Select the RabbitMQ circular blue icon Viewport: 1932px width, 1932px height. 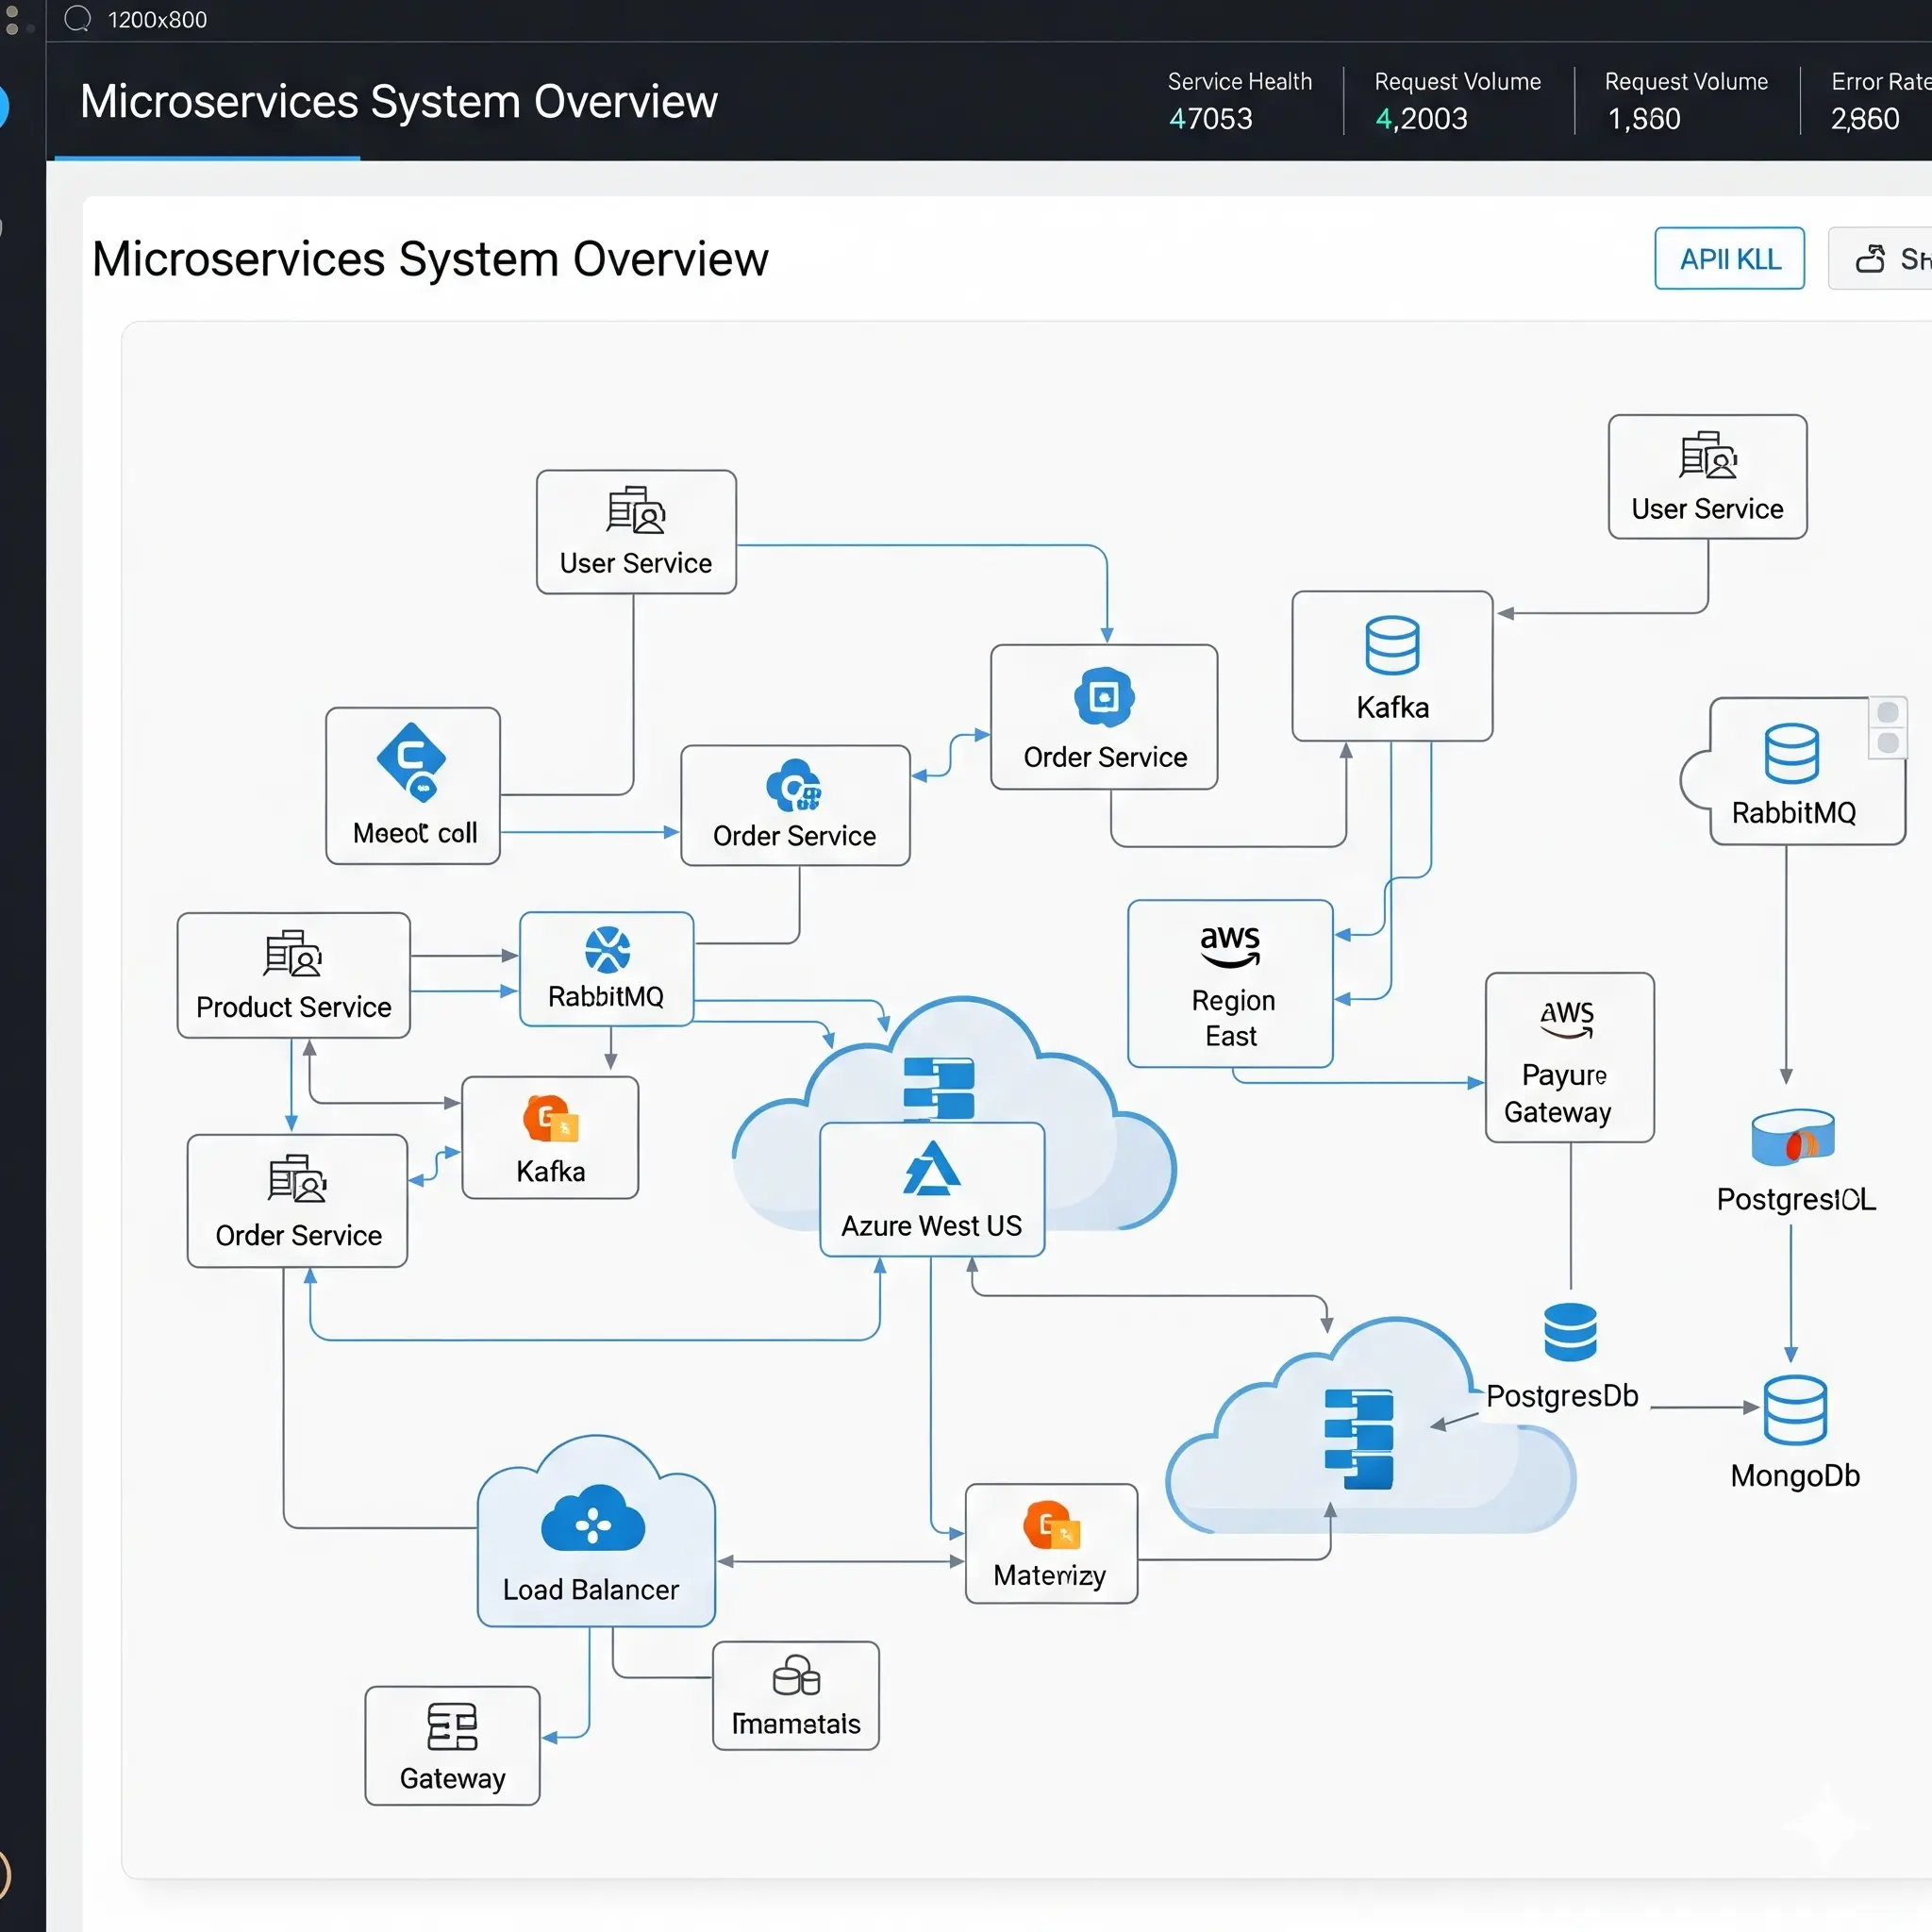pyautogui.click(x=607, y=950)
